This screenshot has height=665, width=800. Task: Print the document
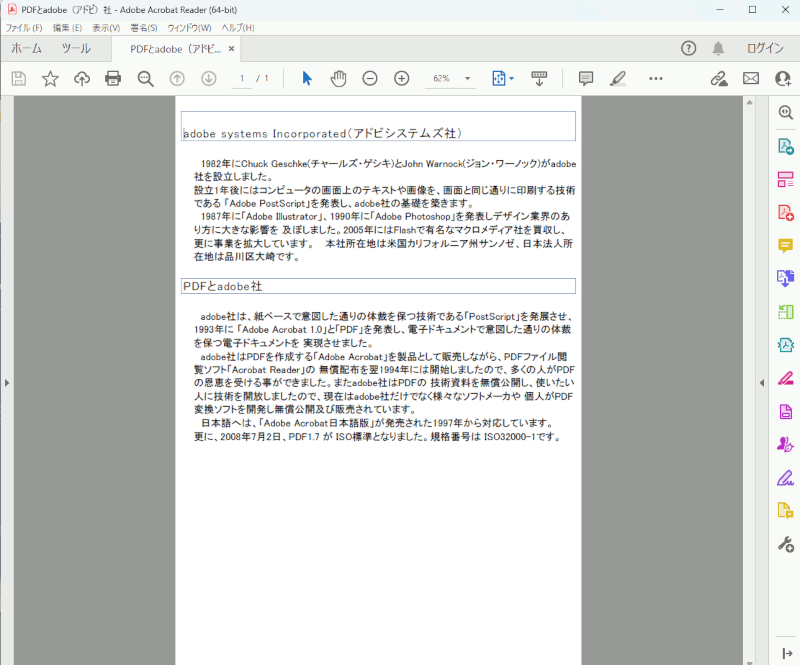113,79
